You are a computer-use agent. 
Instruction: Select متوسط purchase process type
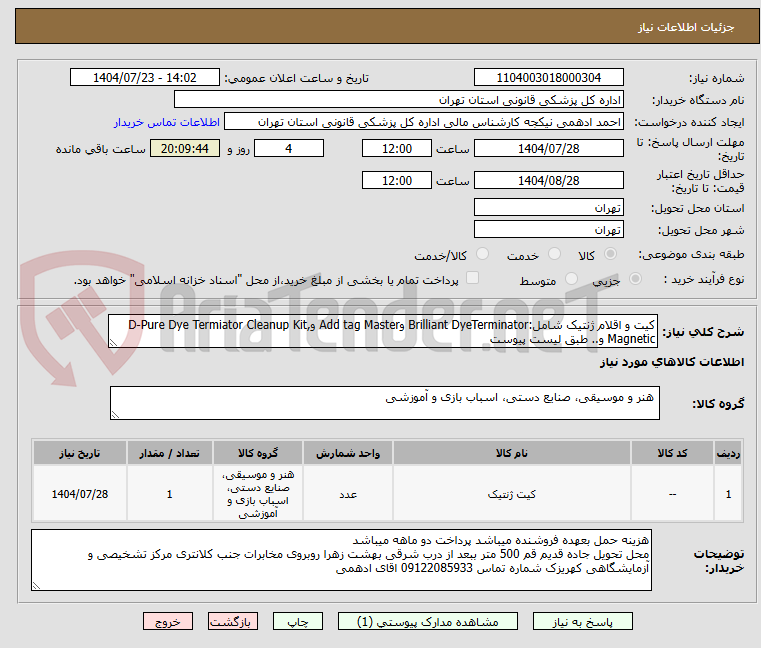click(572, 280)
